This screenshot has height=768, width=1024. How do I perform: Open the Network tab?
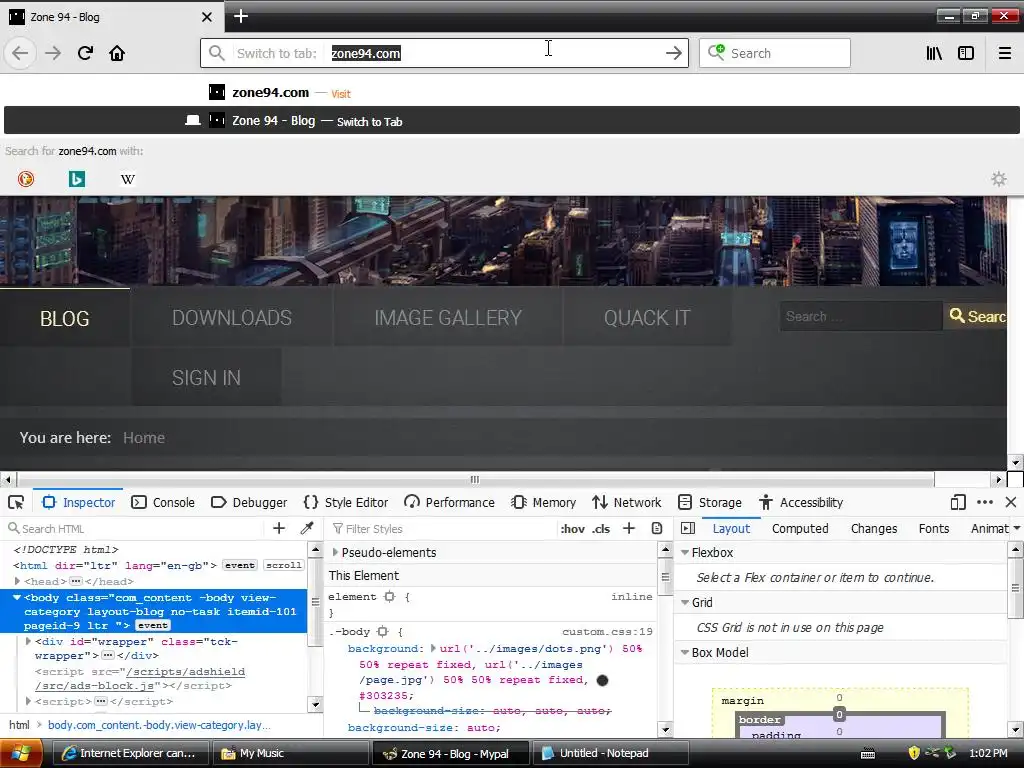626,502
